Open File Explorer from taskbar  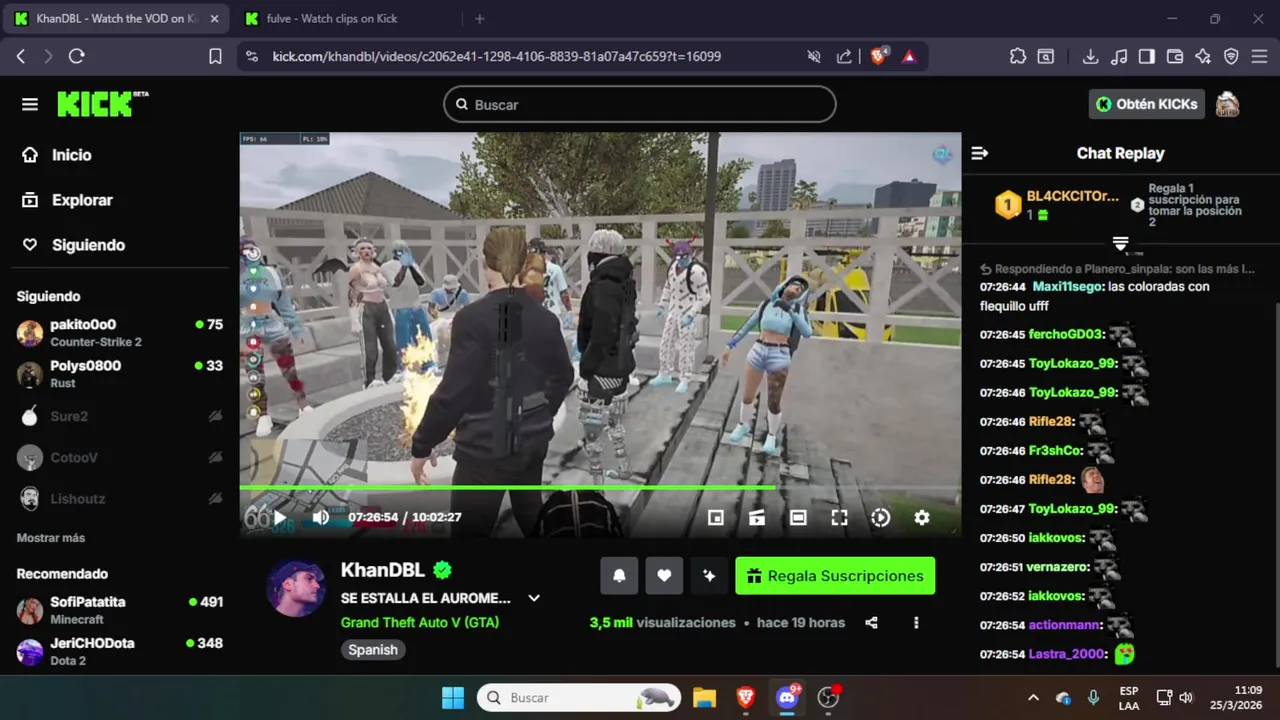coord(705,697)
